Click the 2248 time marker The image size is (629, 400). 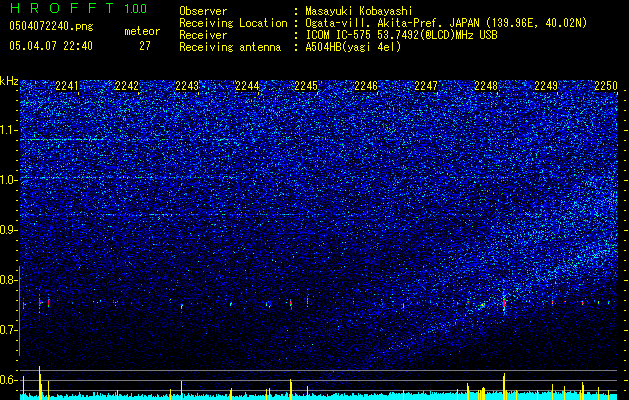click(486, 86)
